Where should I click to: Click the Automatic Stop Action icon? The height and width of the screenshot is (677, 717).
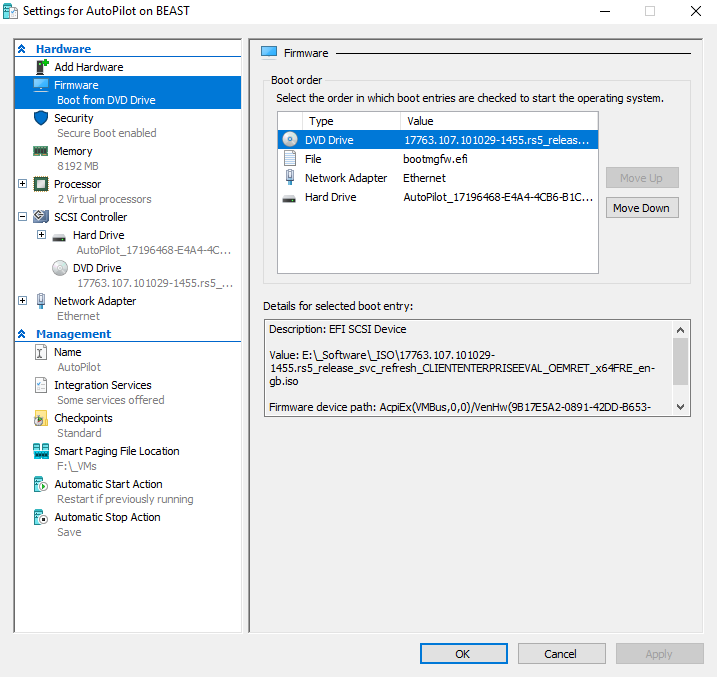coord(41,517)
